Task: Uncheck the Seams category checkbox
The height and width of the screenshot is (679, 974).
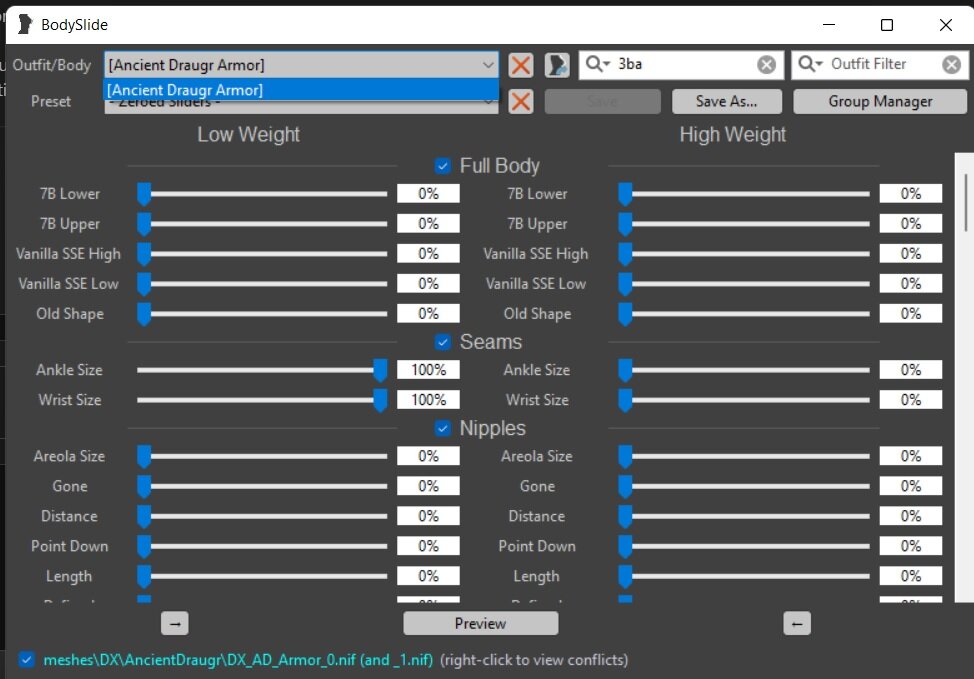Action: pos(442,342)
